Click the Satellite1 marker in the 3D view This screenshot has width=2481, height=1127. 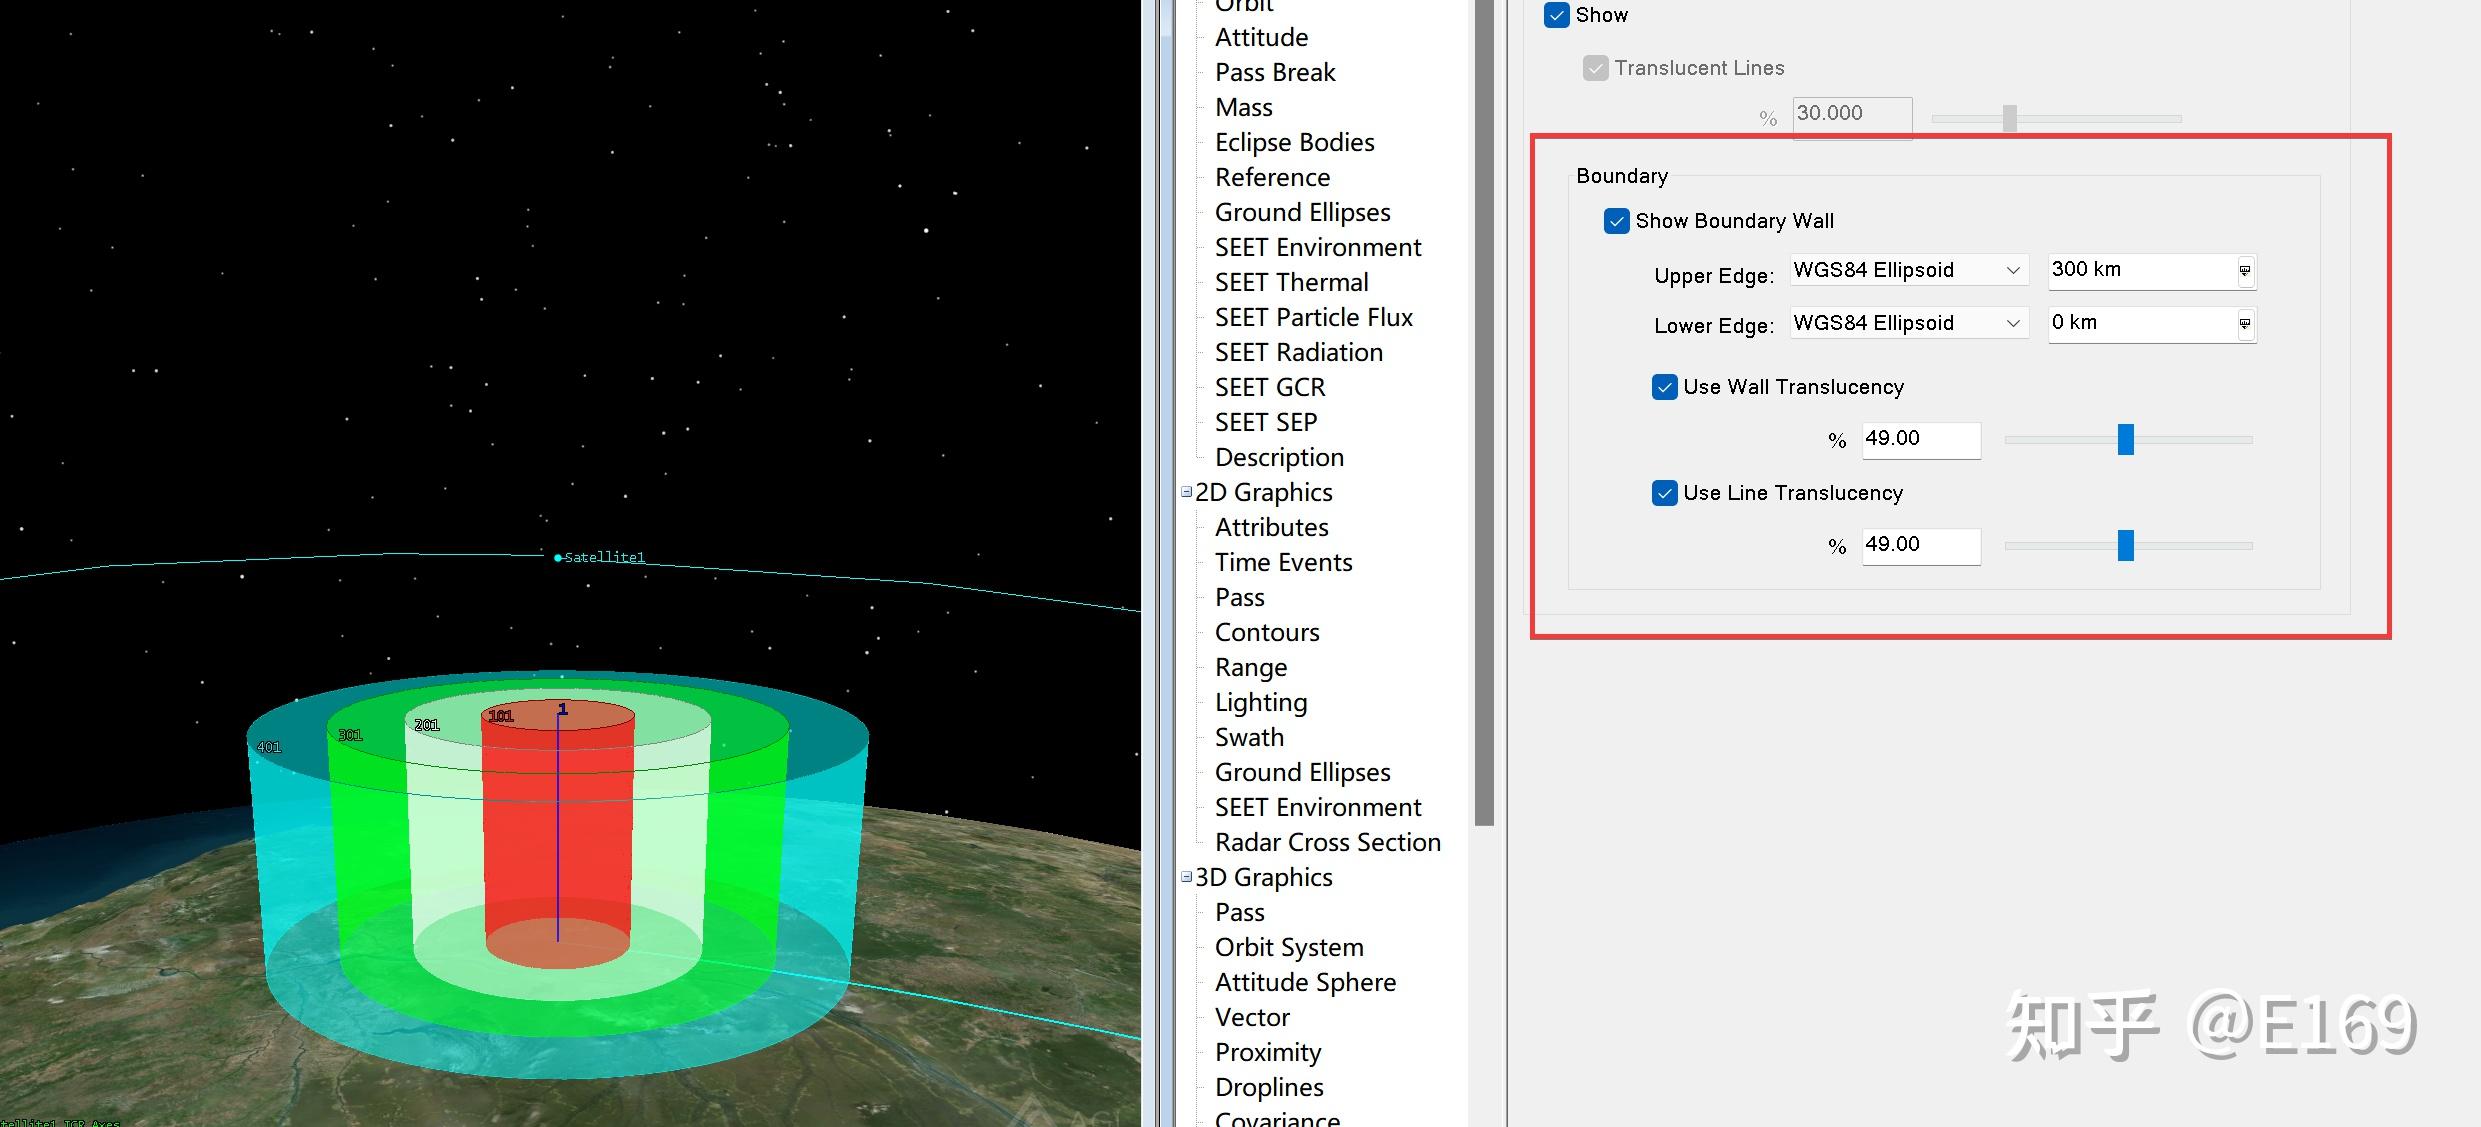click(x=558, y=557)
